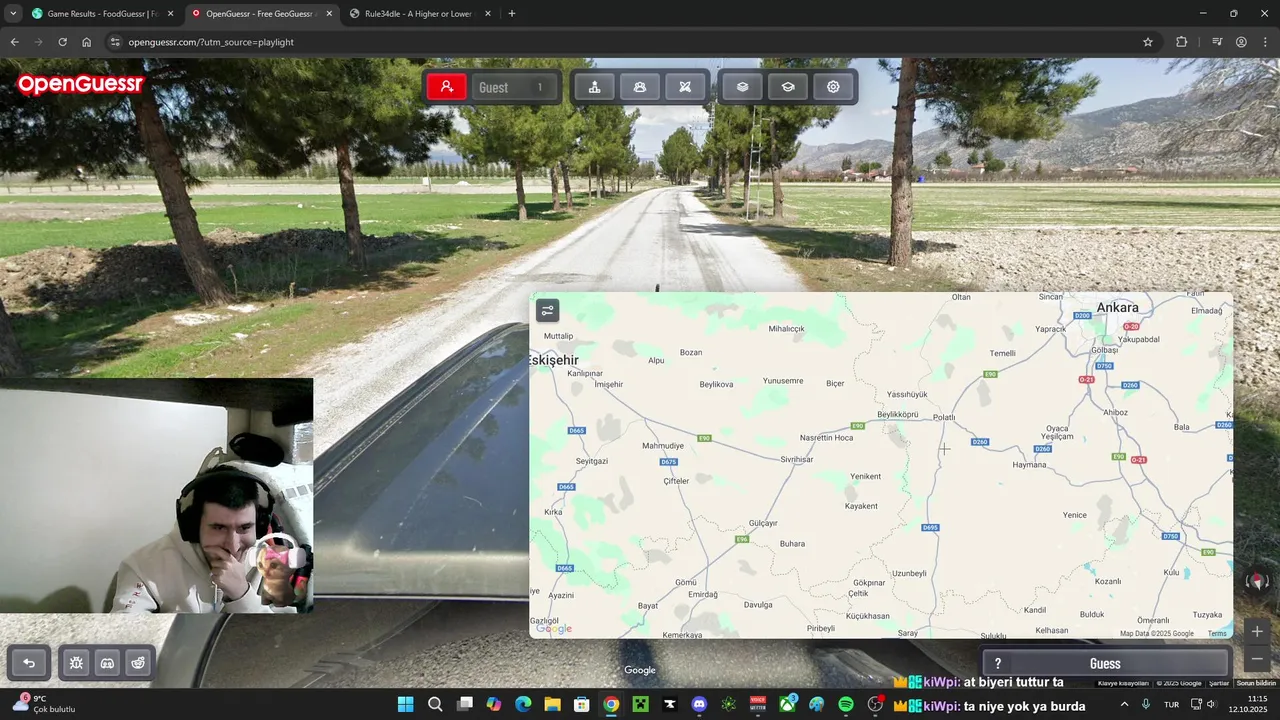Click Polatlı label on the map

pyautogui.click(x=944, y=417)
